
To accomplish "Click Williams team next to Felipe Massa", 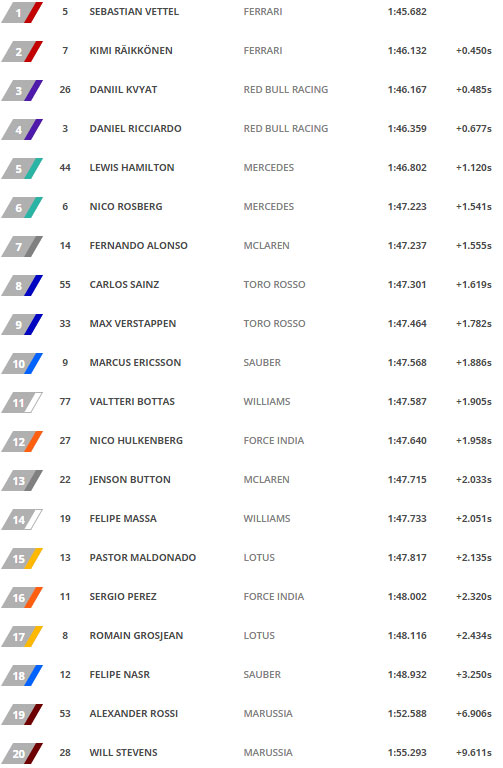I will (x=267, y=519).
